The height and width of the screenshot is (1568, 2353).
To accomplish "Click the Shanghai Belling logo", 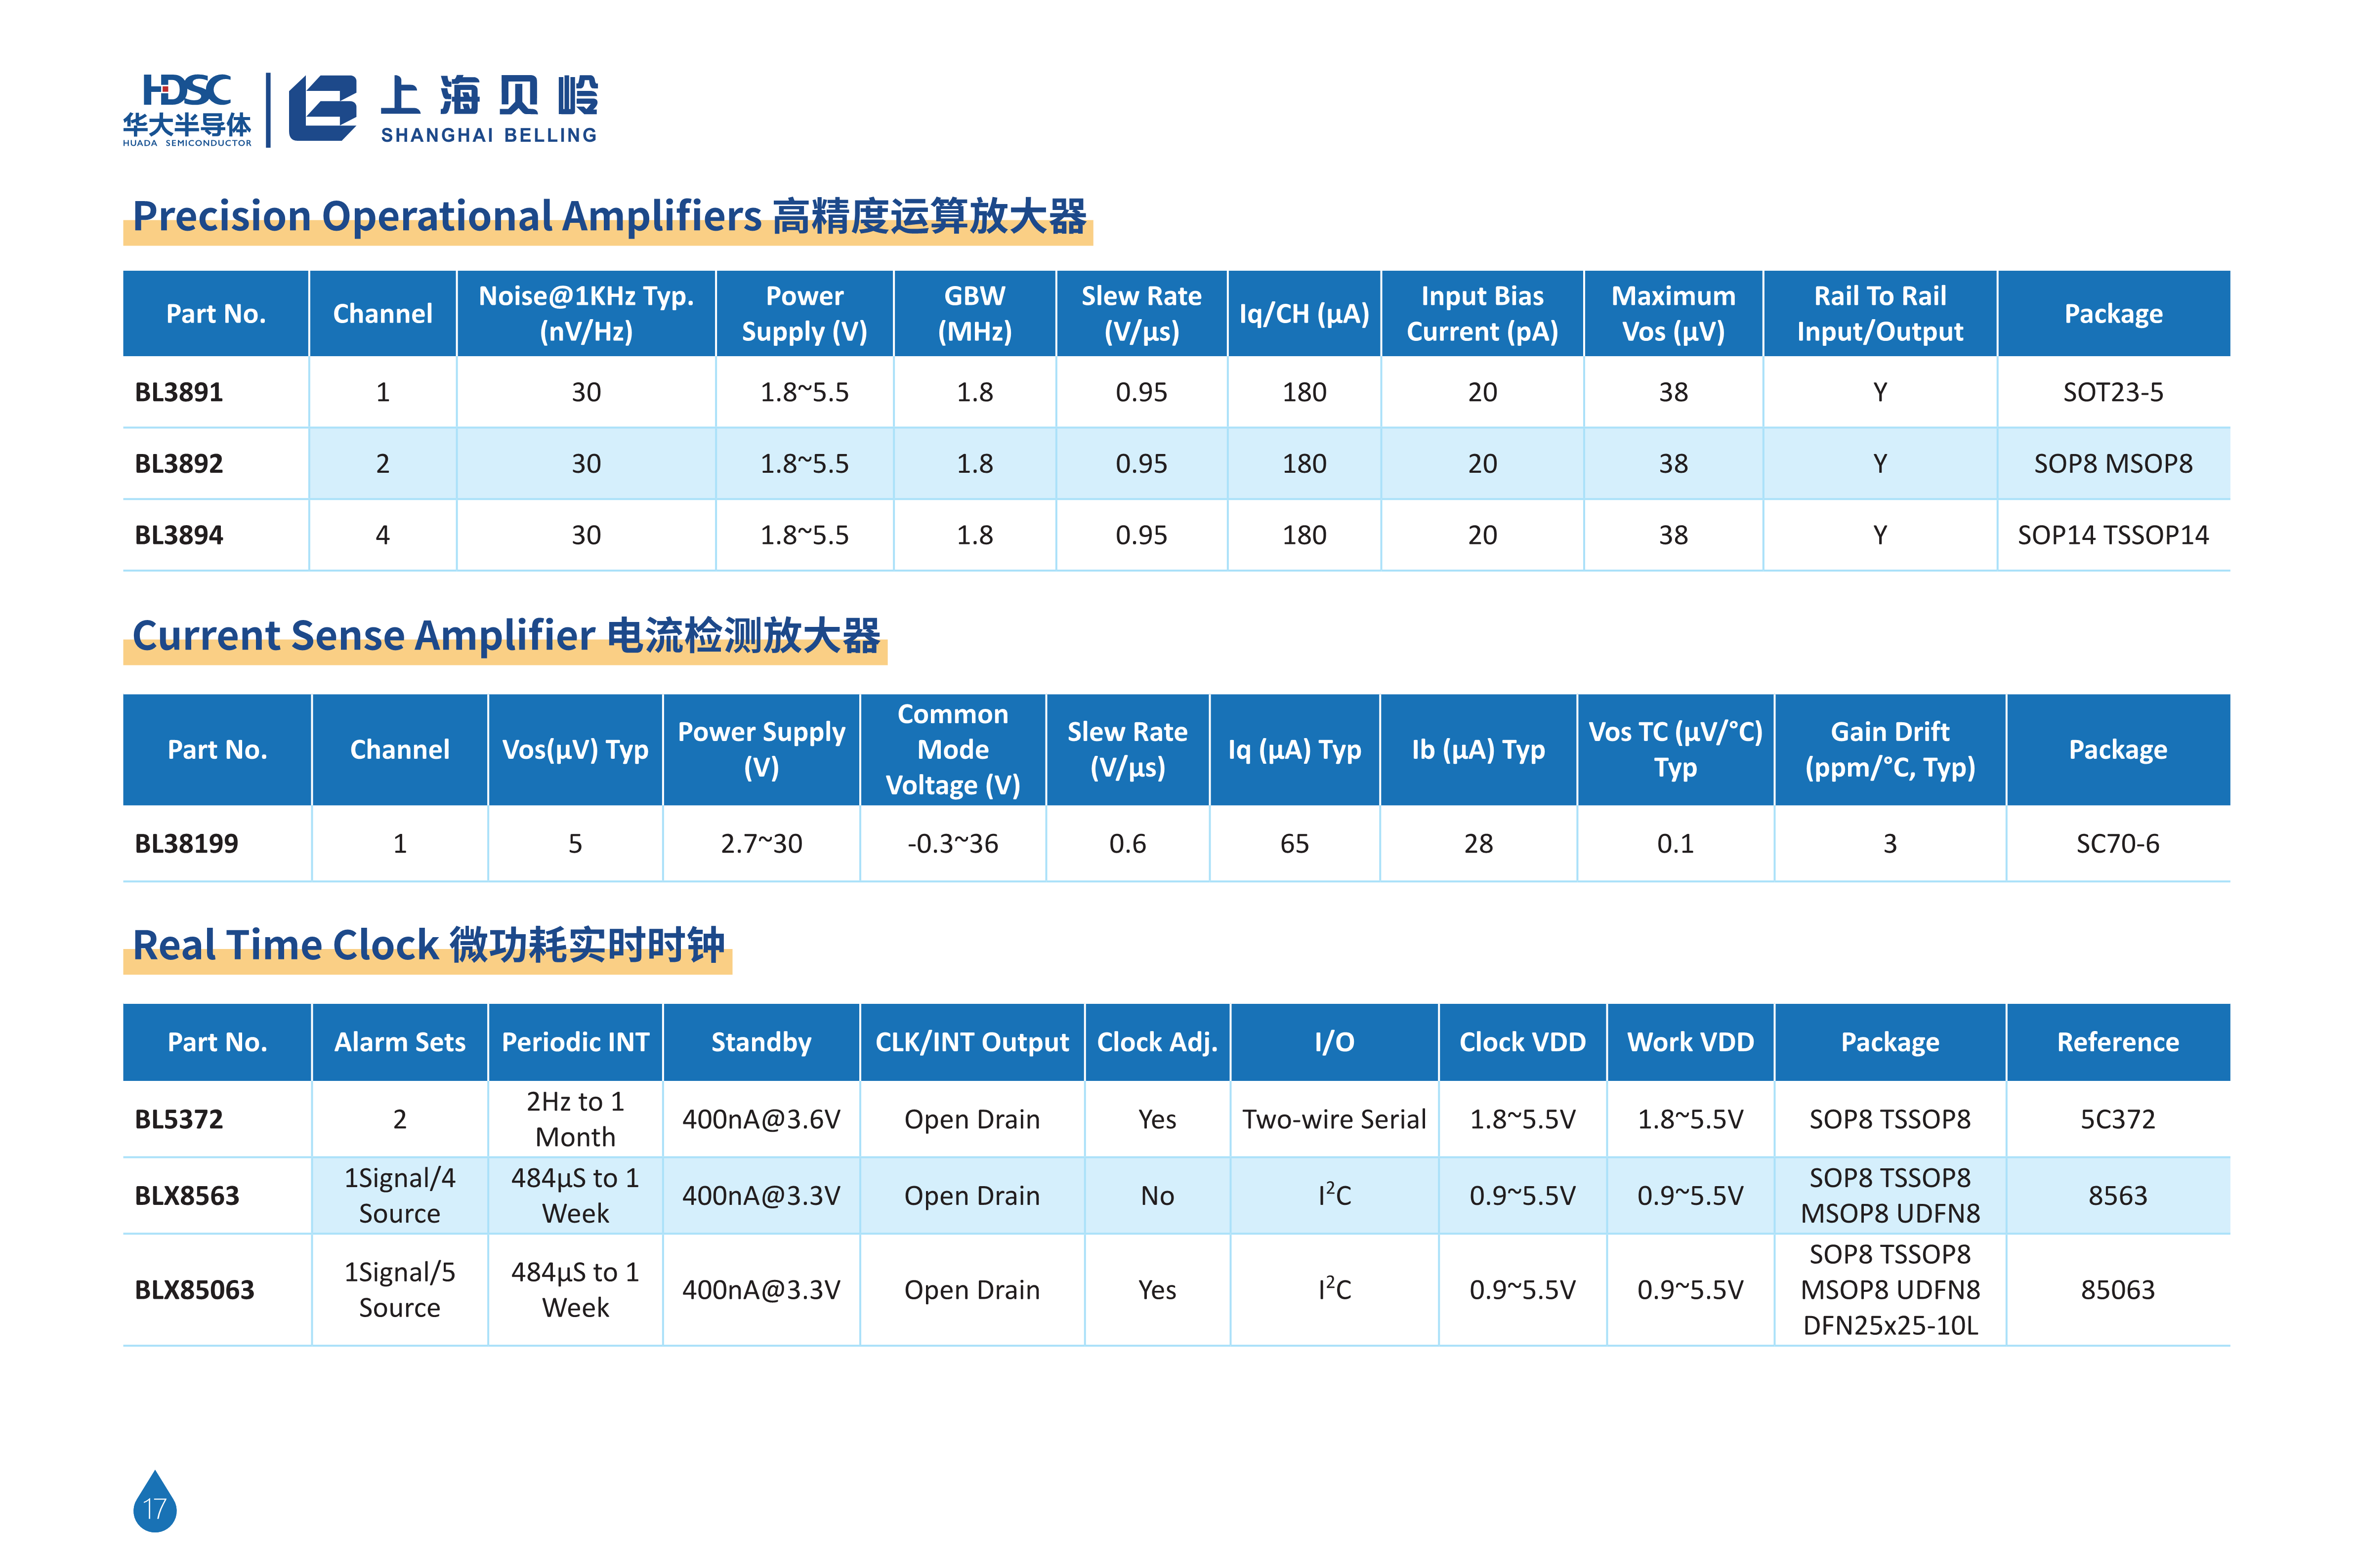I will tap(443, 109).
